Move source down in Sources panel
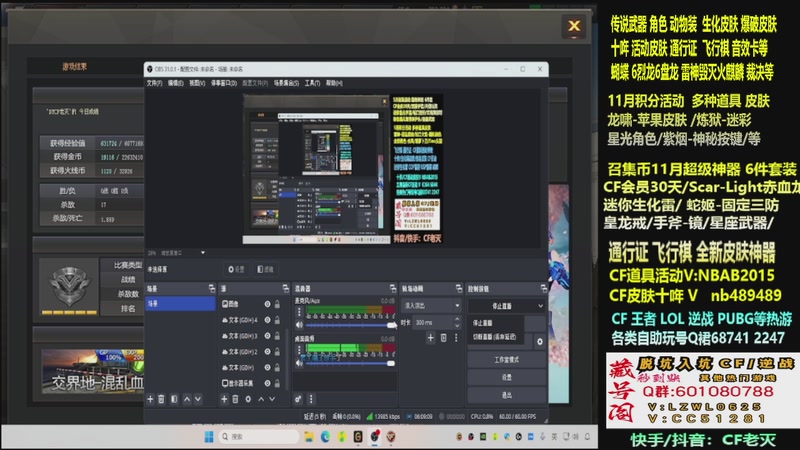The height and width of the screenshot is (450, 800). point(272,399)
